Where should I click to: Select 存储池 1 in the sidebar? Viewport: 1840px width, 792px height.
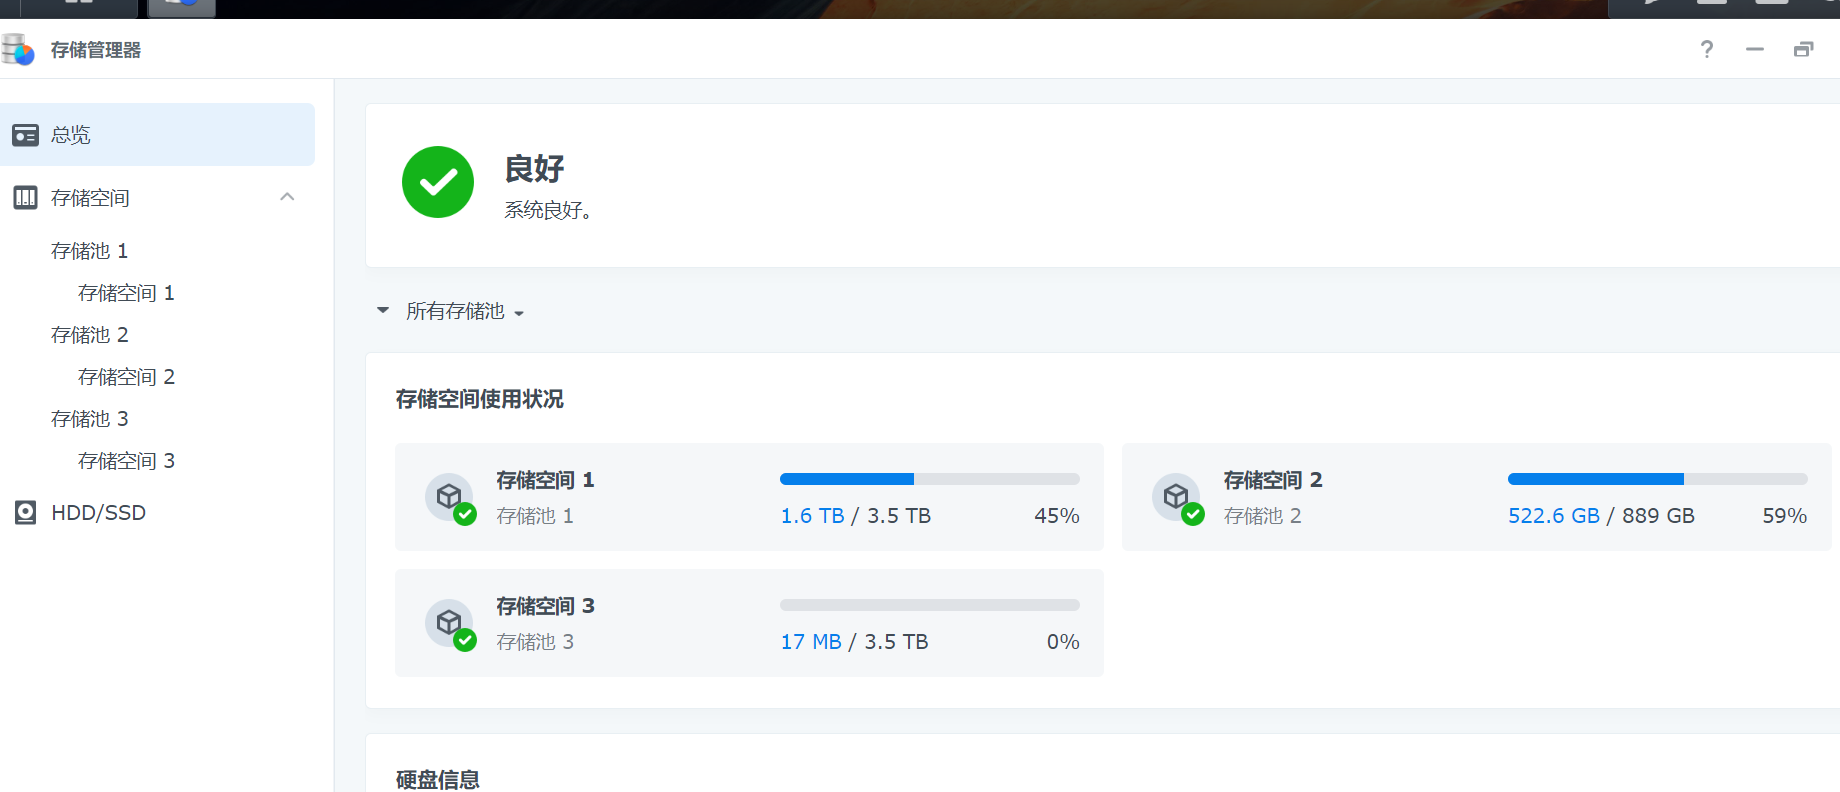coord(89,251)
